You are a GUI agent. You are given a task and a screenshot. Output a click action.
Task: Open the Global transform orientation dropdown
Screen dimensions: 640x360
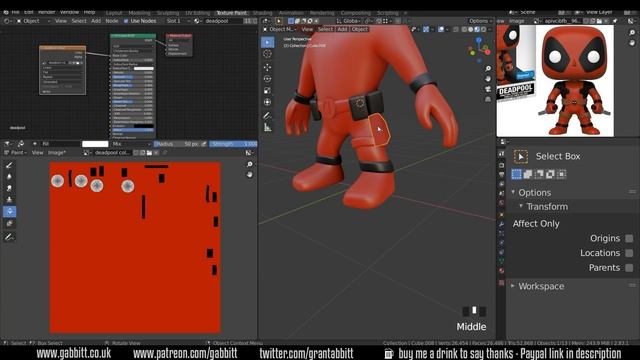coord(349,21)
